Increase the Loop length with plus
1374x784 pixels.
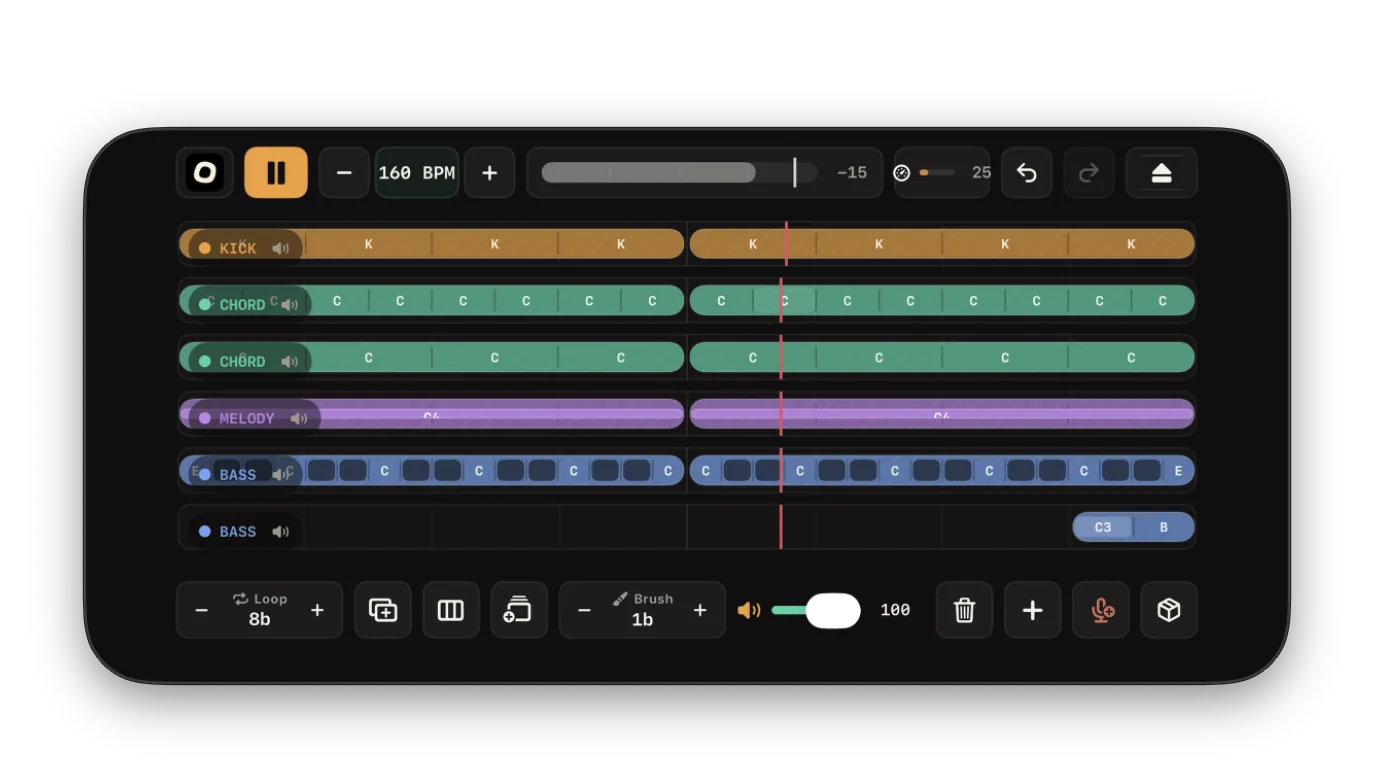tap(317, 610)
